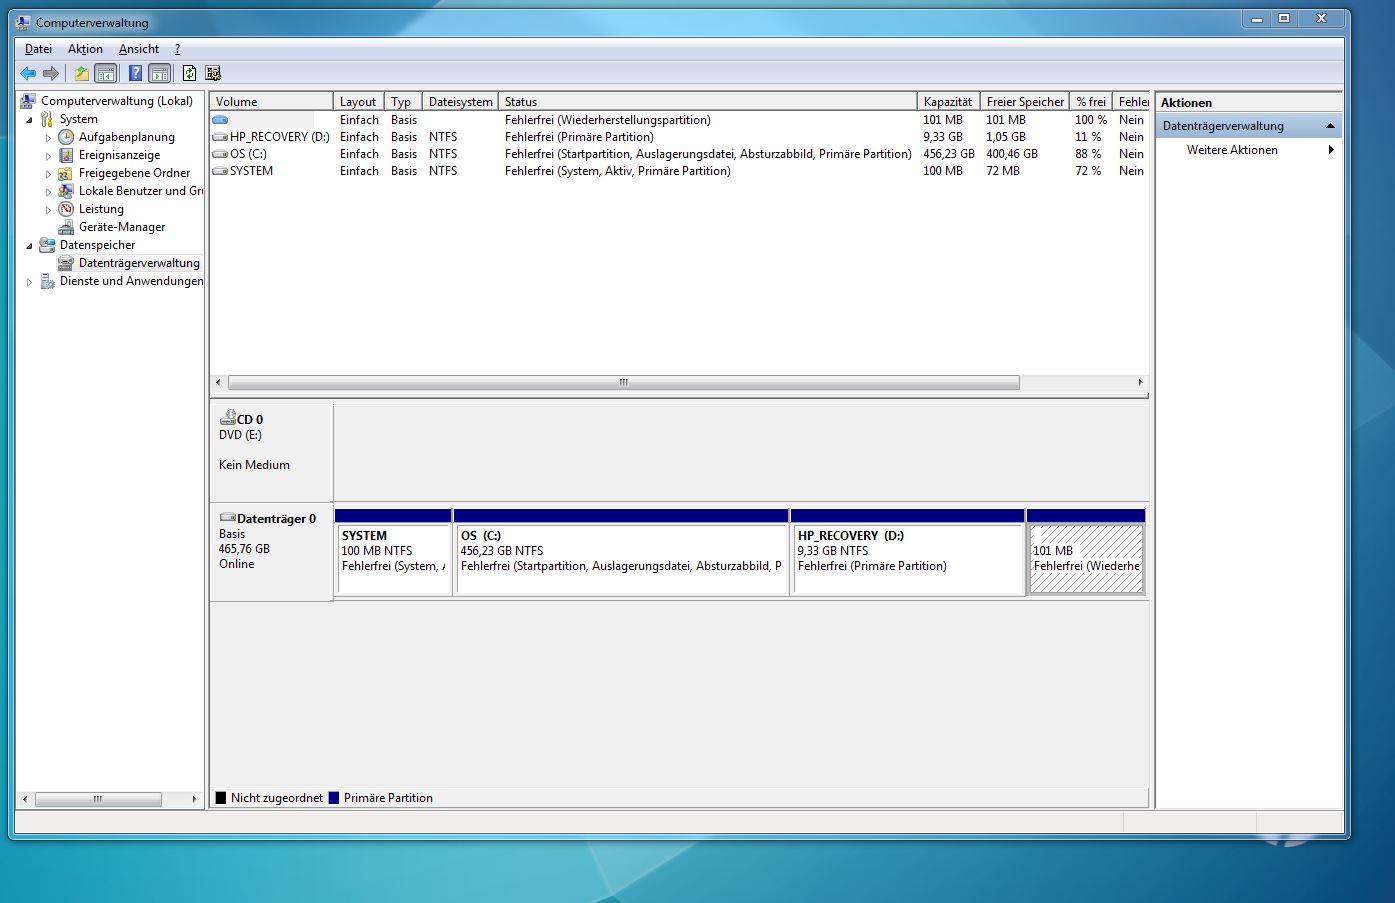Sort by the Freier Speicher column header
This screenshot has width=1395, height=903.
tap(1025, 102)
